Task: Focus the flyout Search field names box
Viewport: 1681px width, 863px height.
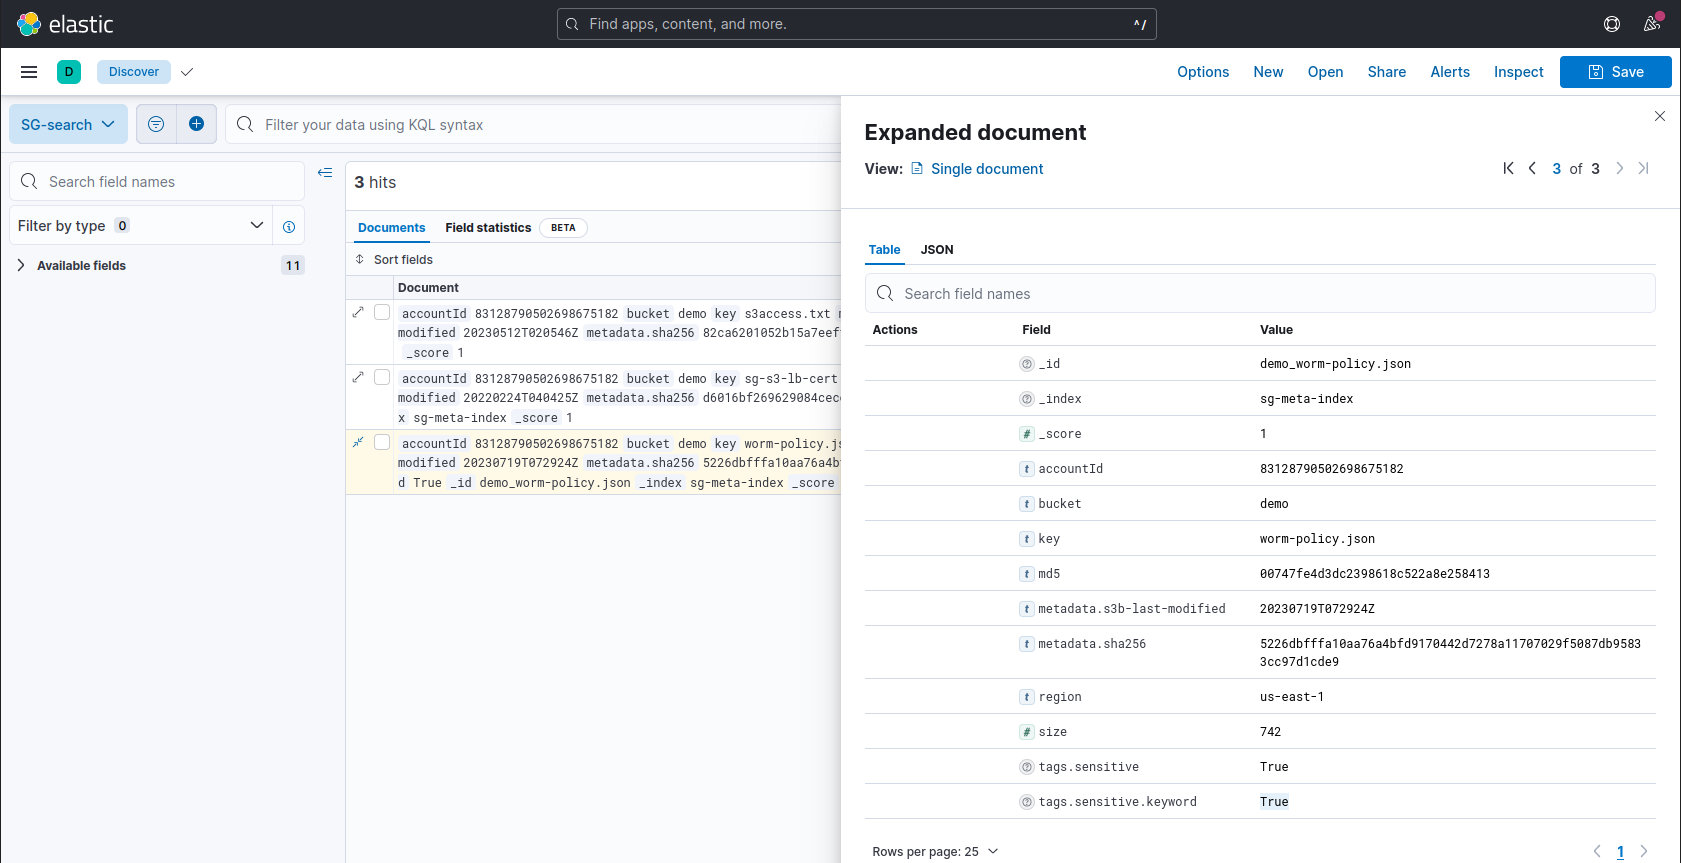Action: pyautogui.click(x=1260, y=294)
